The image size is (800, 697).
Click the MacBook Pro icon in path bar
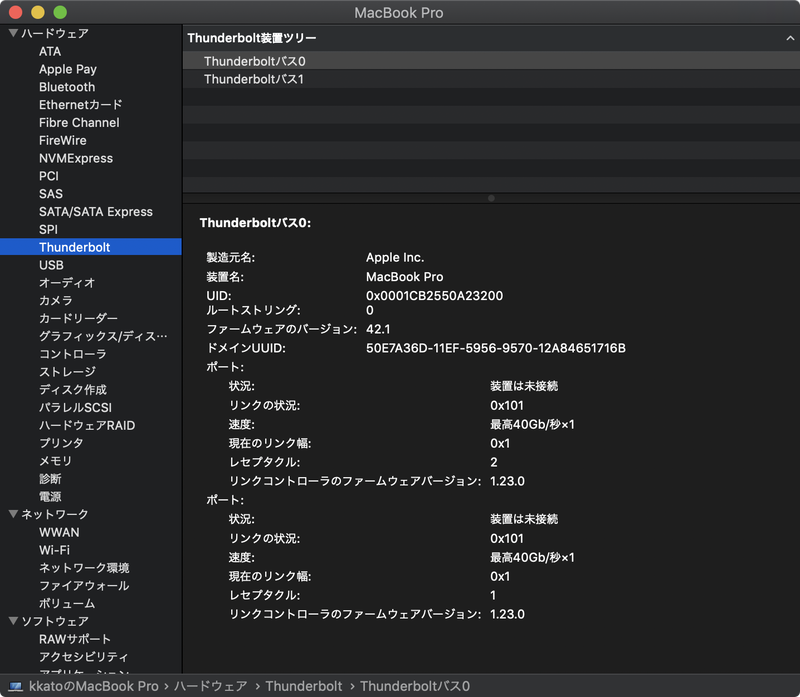(16, 686)
